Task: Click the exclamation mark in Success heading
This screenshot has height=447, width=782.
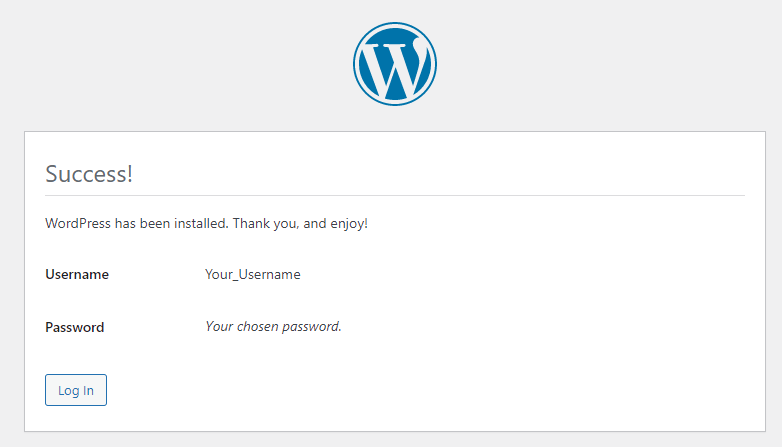Action: (129, 173)
